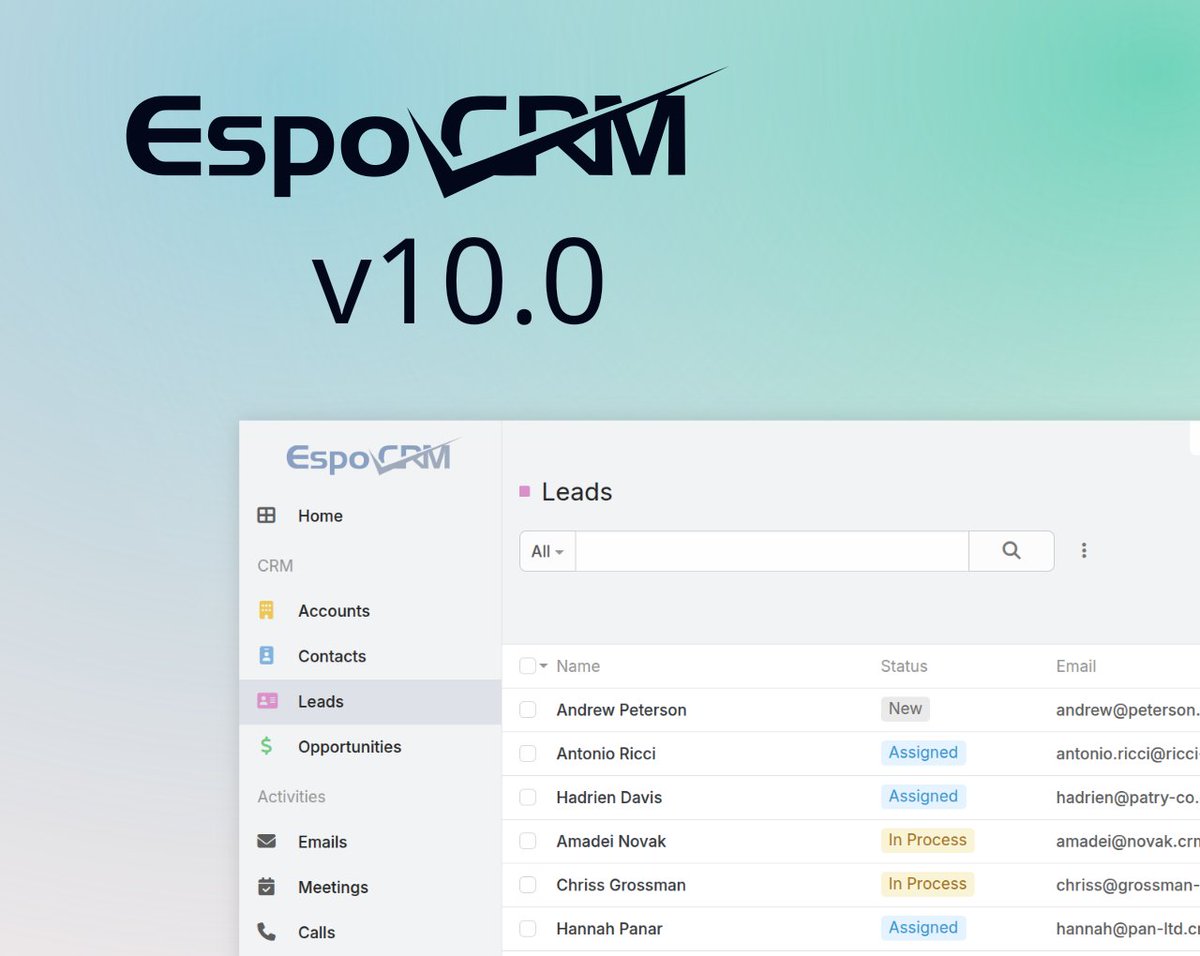The width and height of the screenshot is (1200, 956).
Task: Sort by the Status column header
Action: 904,666
